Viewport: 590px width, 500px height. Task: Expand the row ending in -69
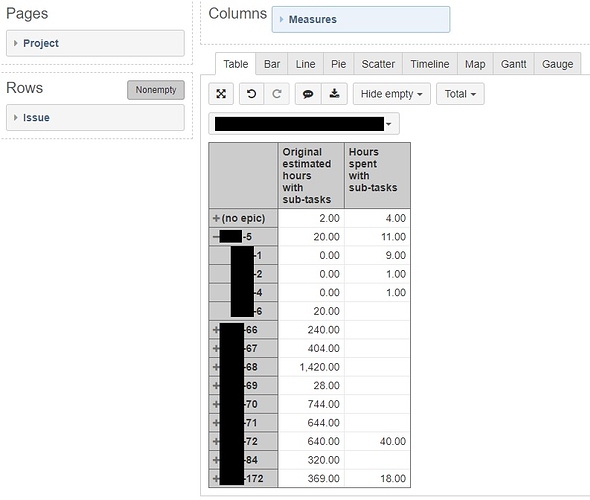(216, 386)
